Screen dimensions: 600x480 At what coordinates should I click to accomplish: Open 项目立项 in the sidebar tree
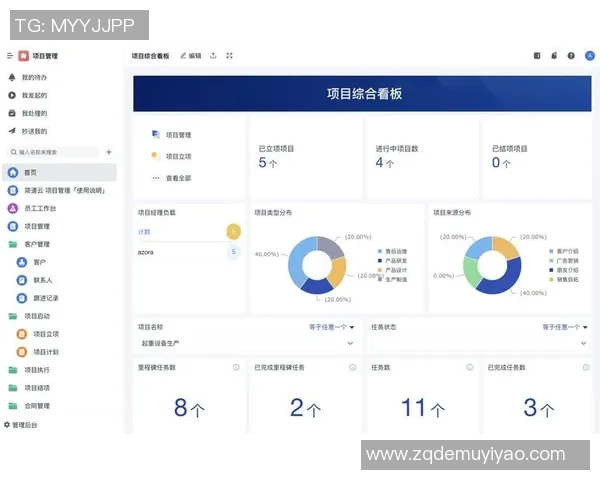click(38, 334)
